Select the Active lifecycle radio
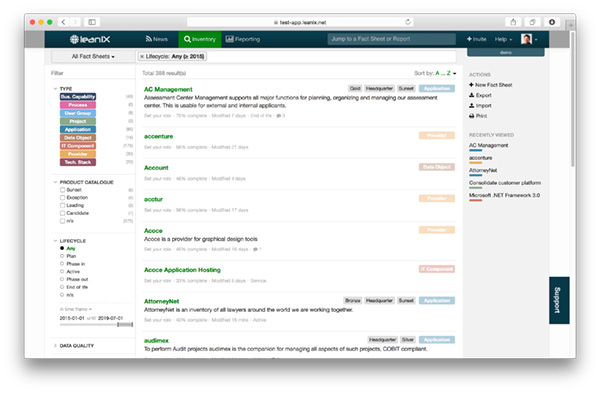 (62, 271)
